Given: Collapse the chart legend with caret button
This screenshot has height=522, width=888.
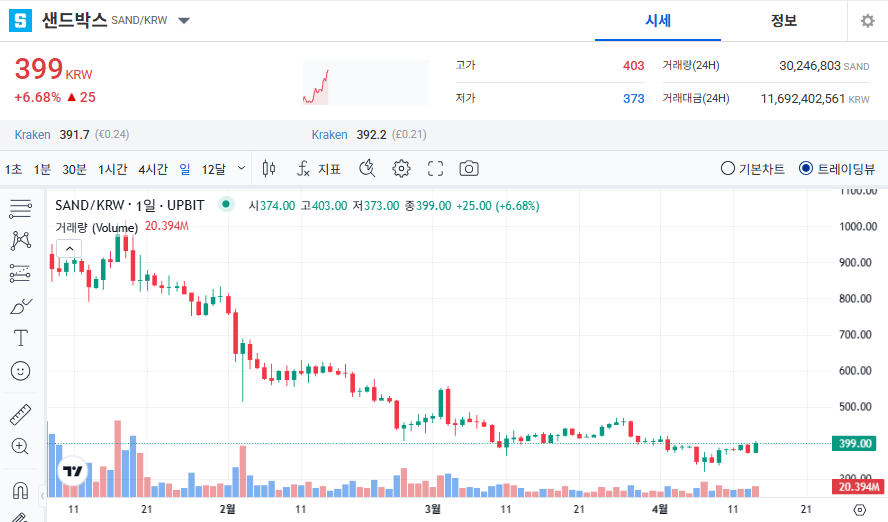Looking at the screenshot, I should (69, 249).
